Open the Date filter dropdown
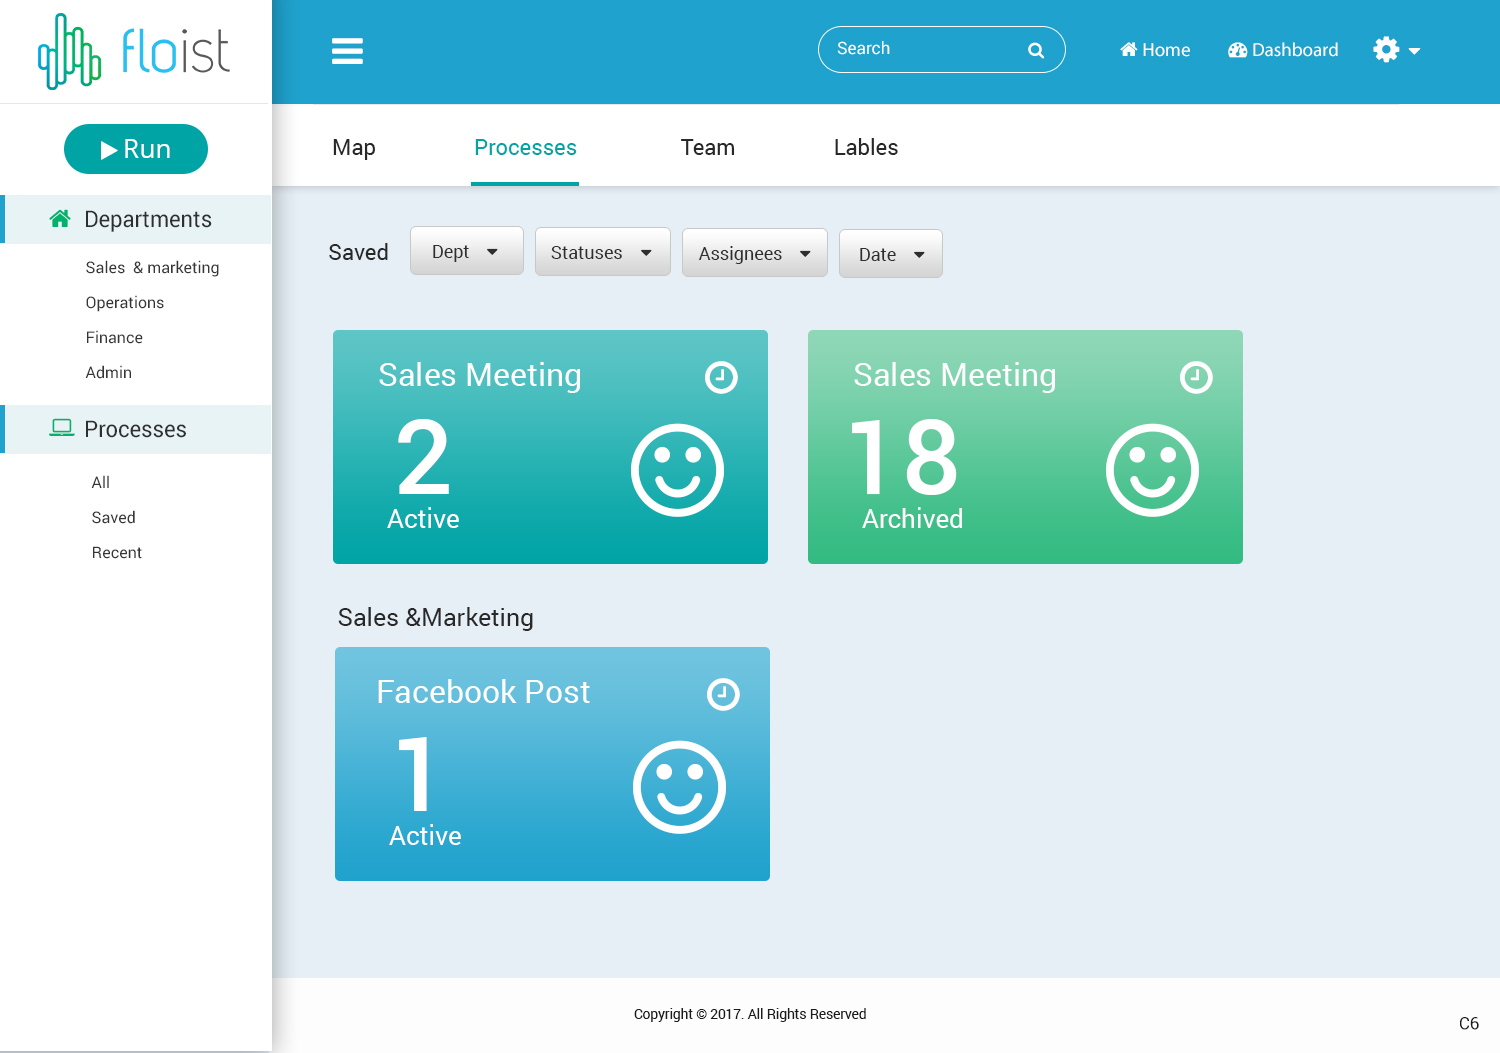This screenshot has height=1053, width=1500. tap(890, 255)
